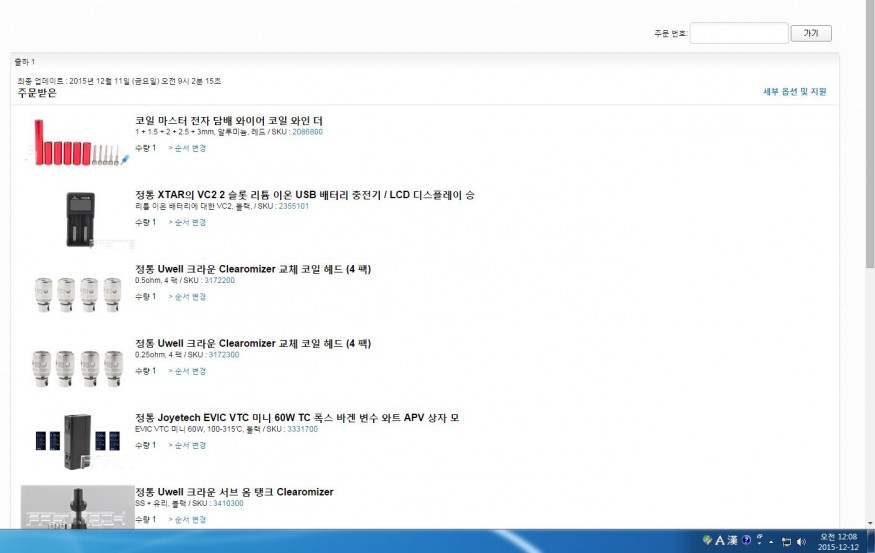The width and height of the screenshot is (875, 553).
Task: Open the 세부 옵션 및 지원 link
Action: pos(795,92)
